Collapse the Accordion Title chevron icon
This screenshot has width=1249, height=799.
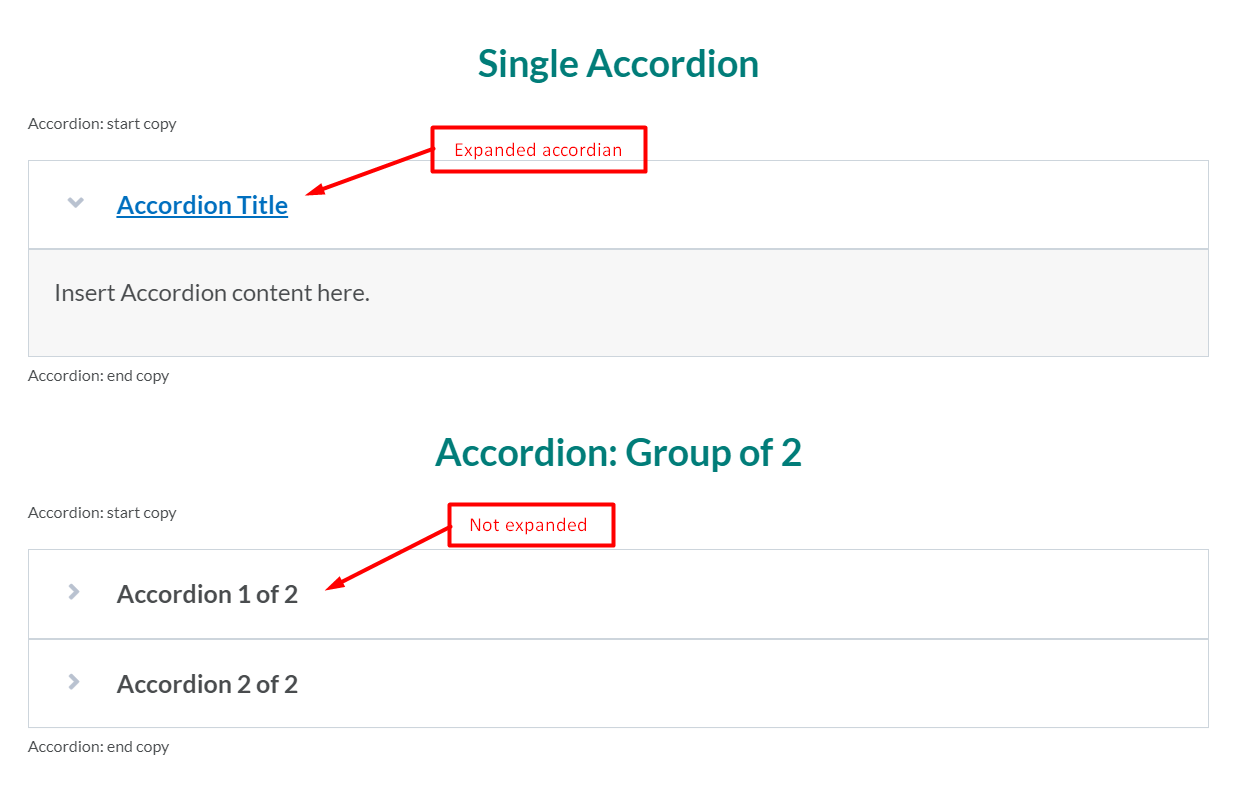tap(75, 203)
